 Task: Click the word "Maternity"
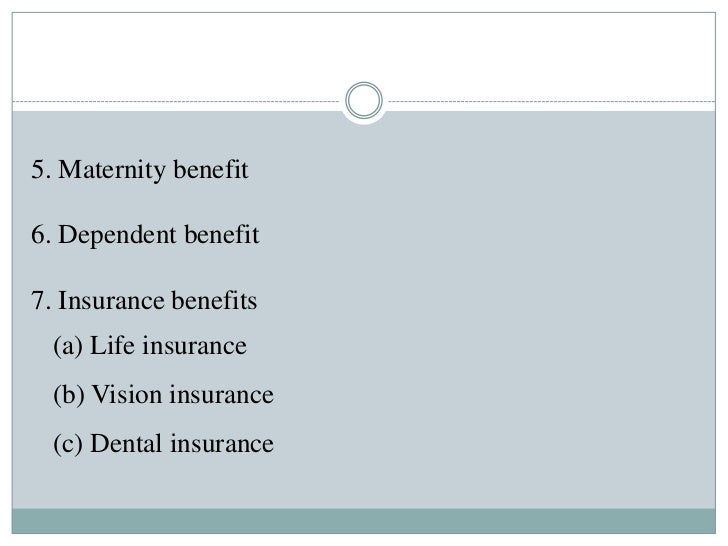click(x=112, y=170)
